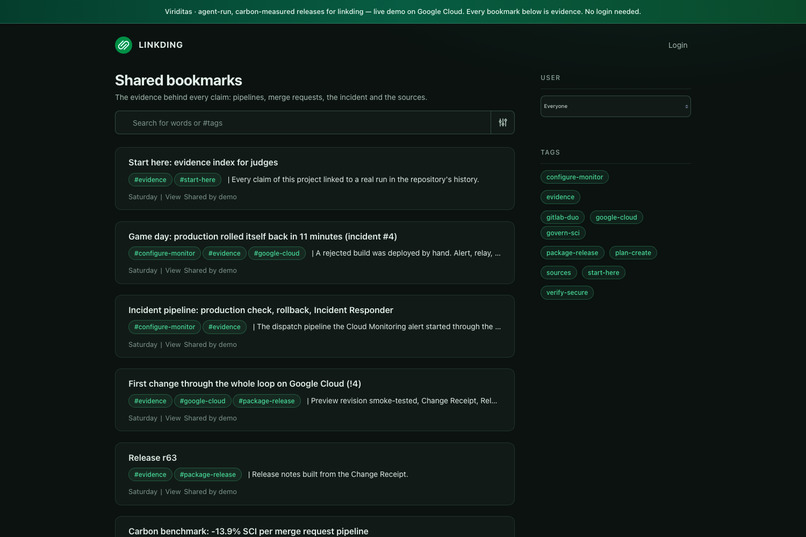Filter by govern-sci tag in sidebar
The image size is (806, 537).
click(563, 233)
